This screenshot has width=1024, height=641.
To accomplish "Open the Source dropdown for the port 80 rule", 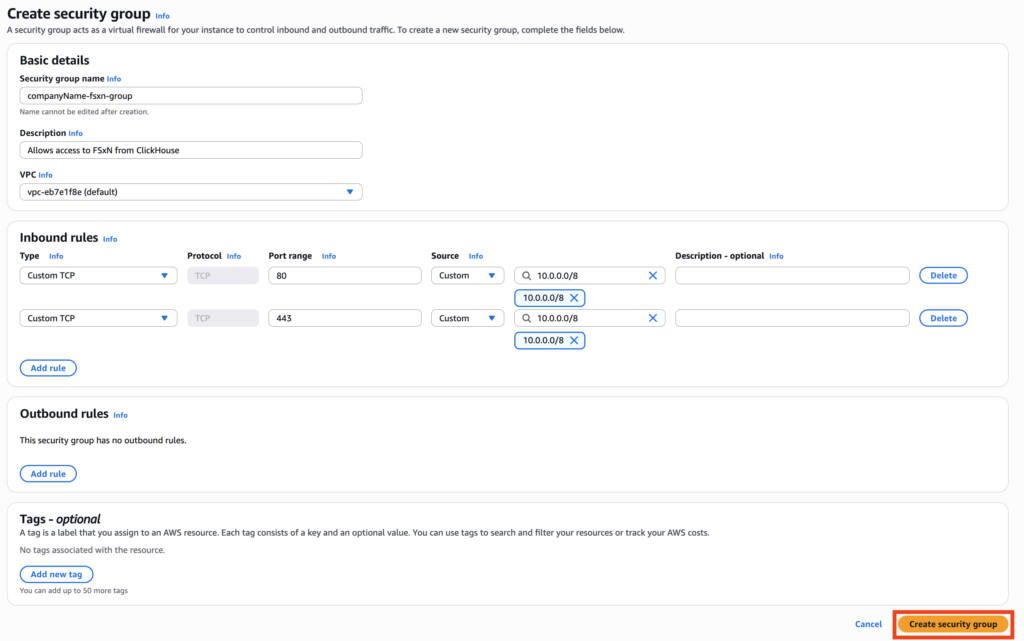I will click(467, 276).
